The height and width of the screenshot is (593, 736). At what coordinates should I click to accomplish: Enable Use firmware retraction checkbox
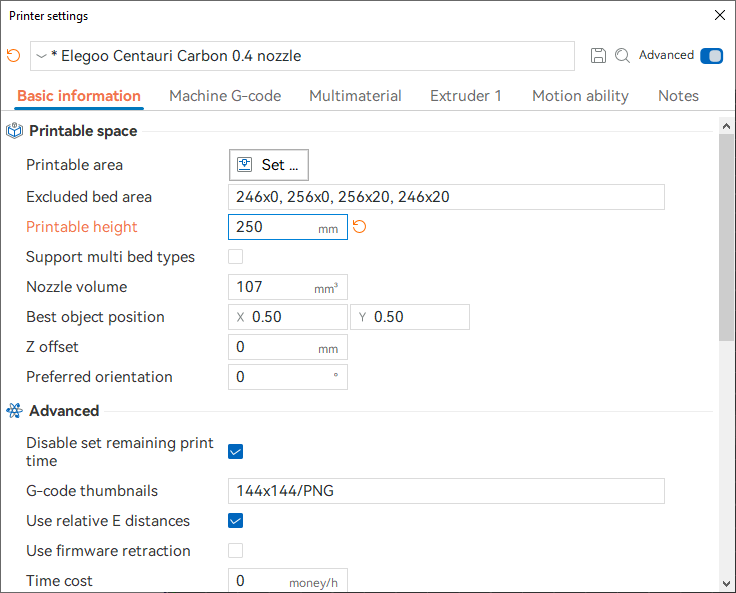[x=236, y=551]
